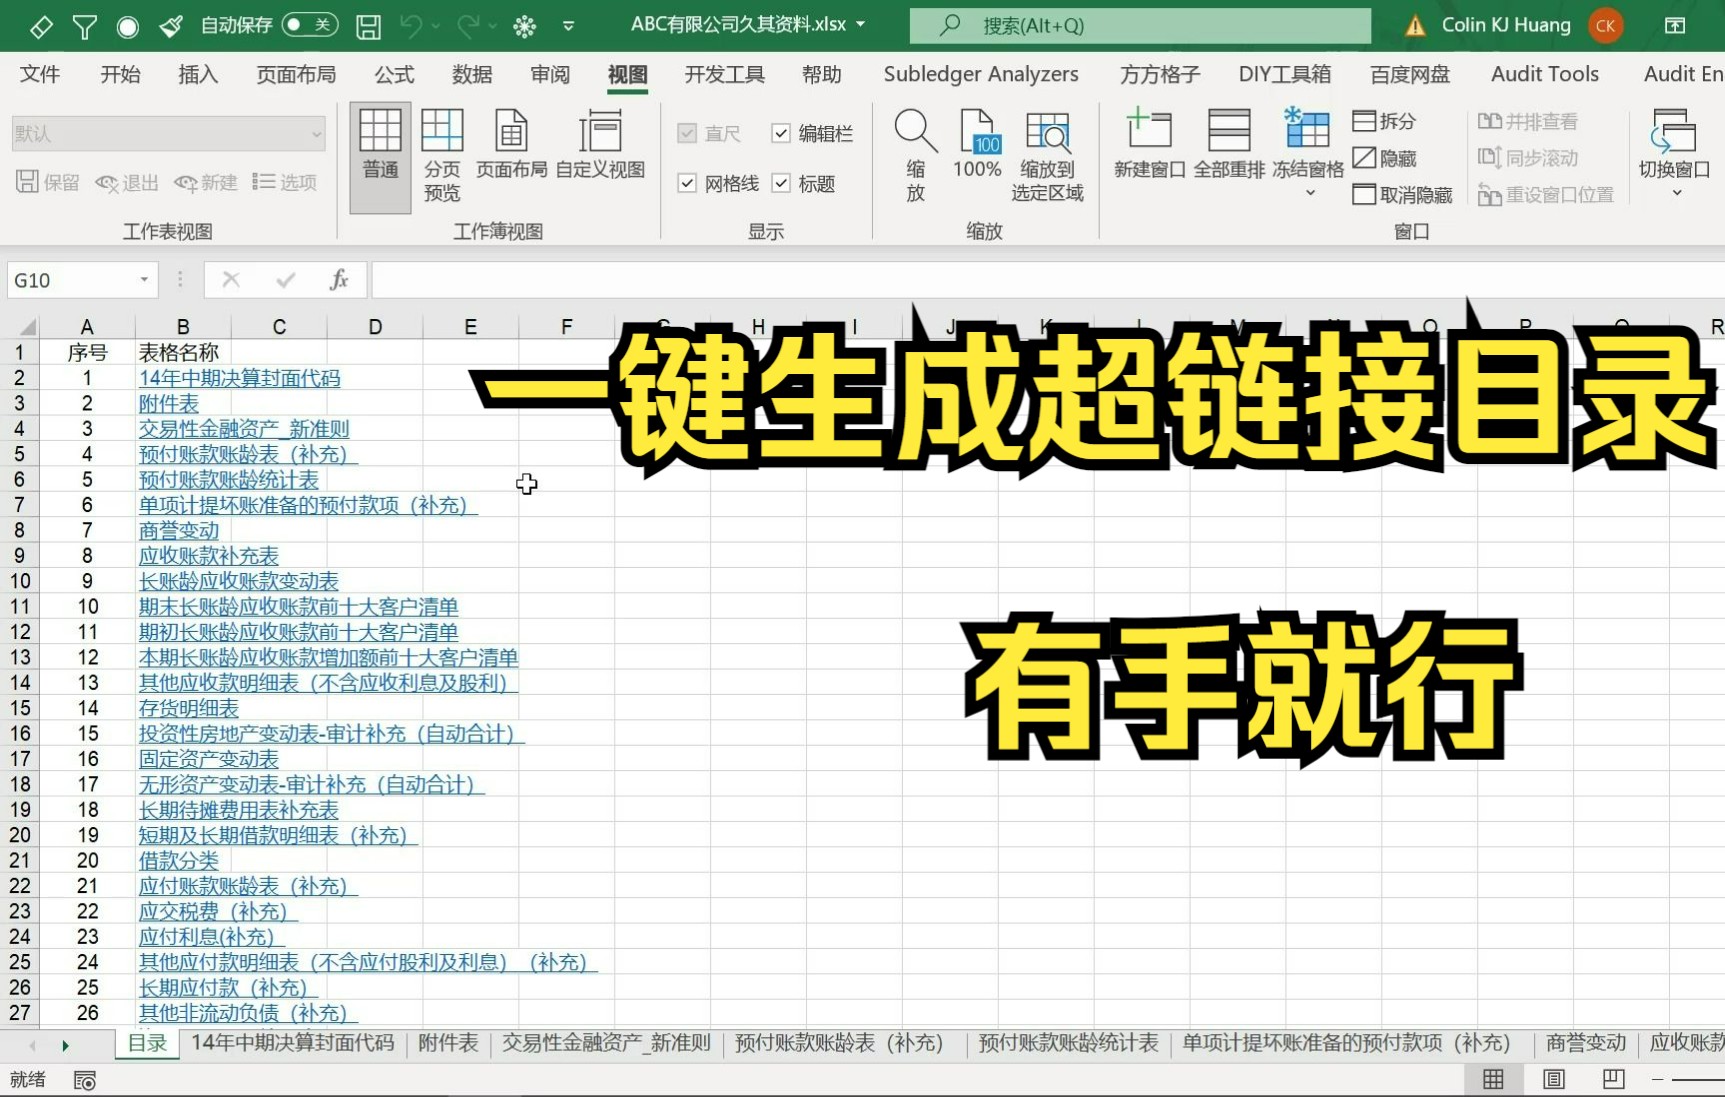Set zoom to 100%

click(977, 146)
